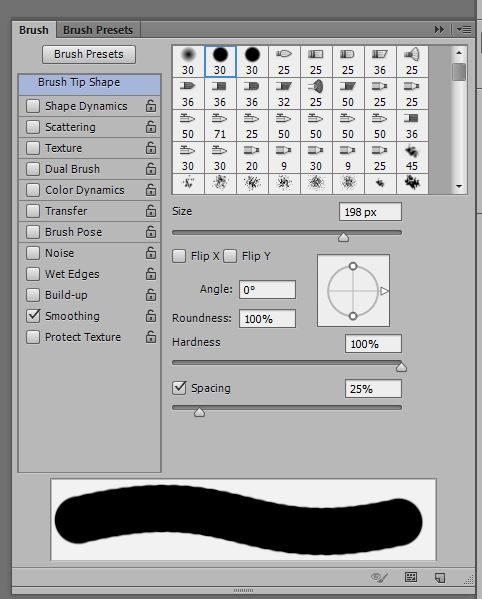Click the live tip brush preview eye icon
The height and width of the screenshot is (599, 482).
click(x=379, y=577)
